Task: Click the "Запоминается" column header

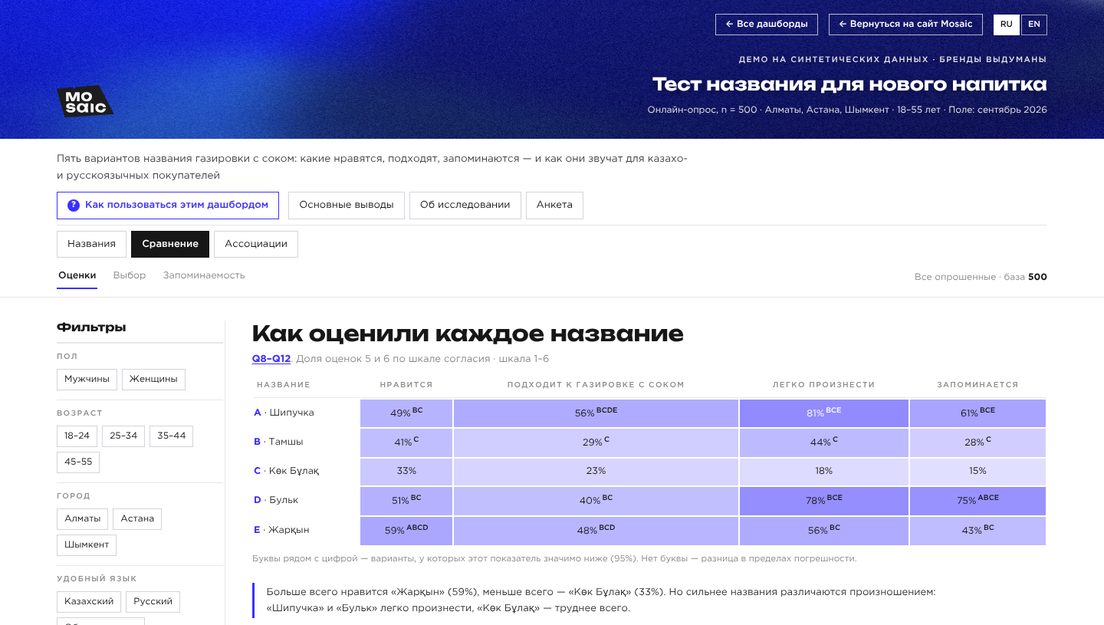Action: (x=977, y=384)
